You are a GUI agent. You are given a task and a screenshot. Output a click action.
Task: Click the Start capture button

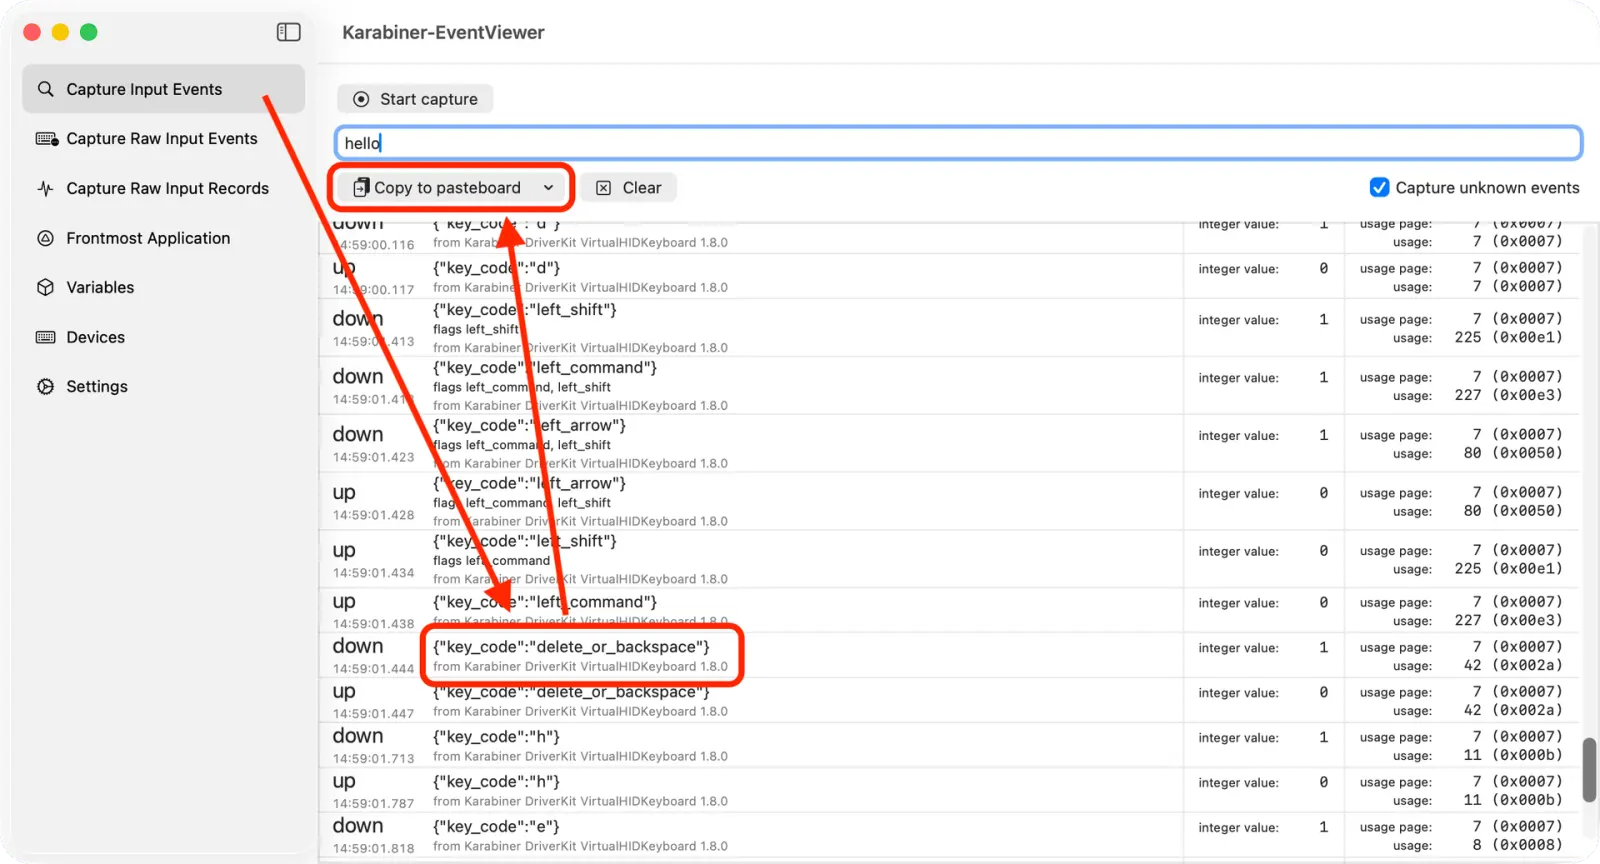coord(415,99)
